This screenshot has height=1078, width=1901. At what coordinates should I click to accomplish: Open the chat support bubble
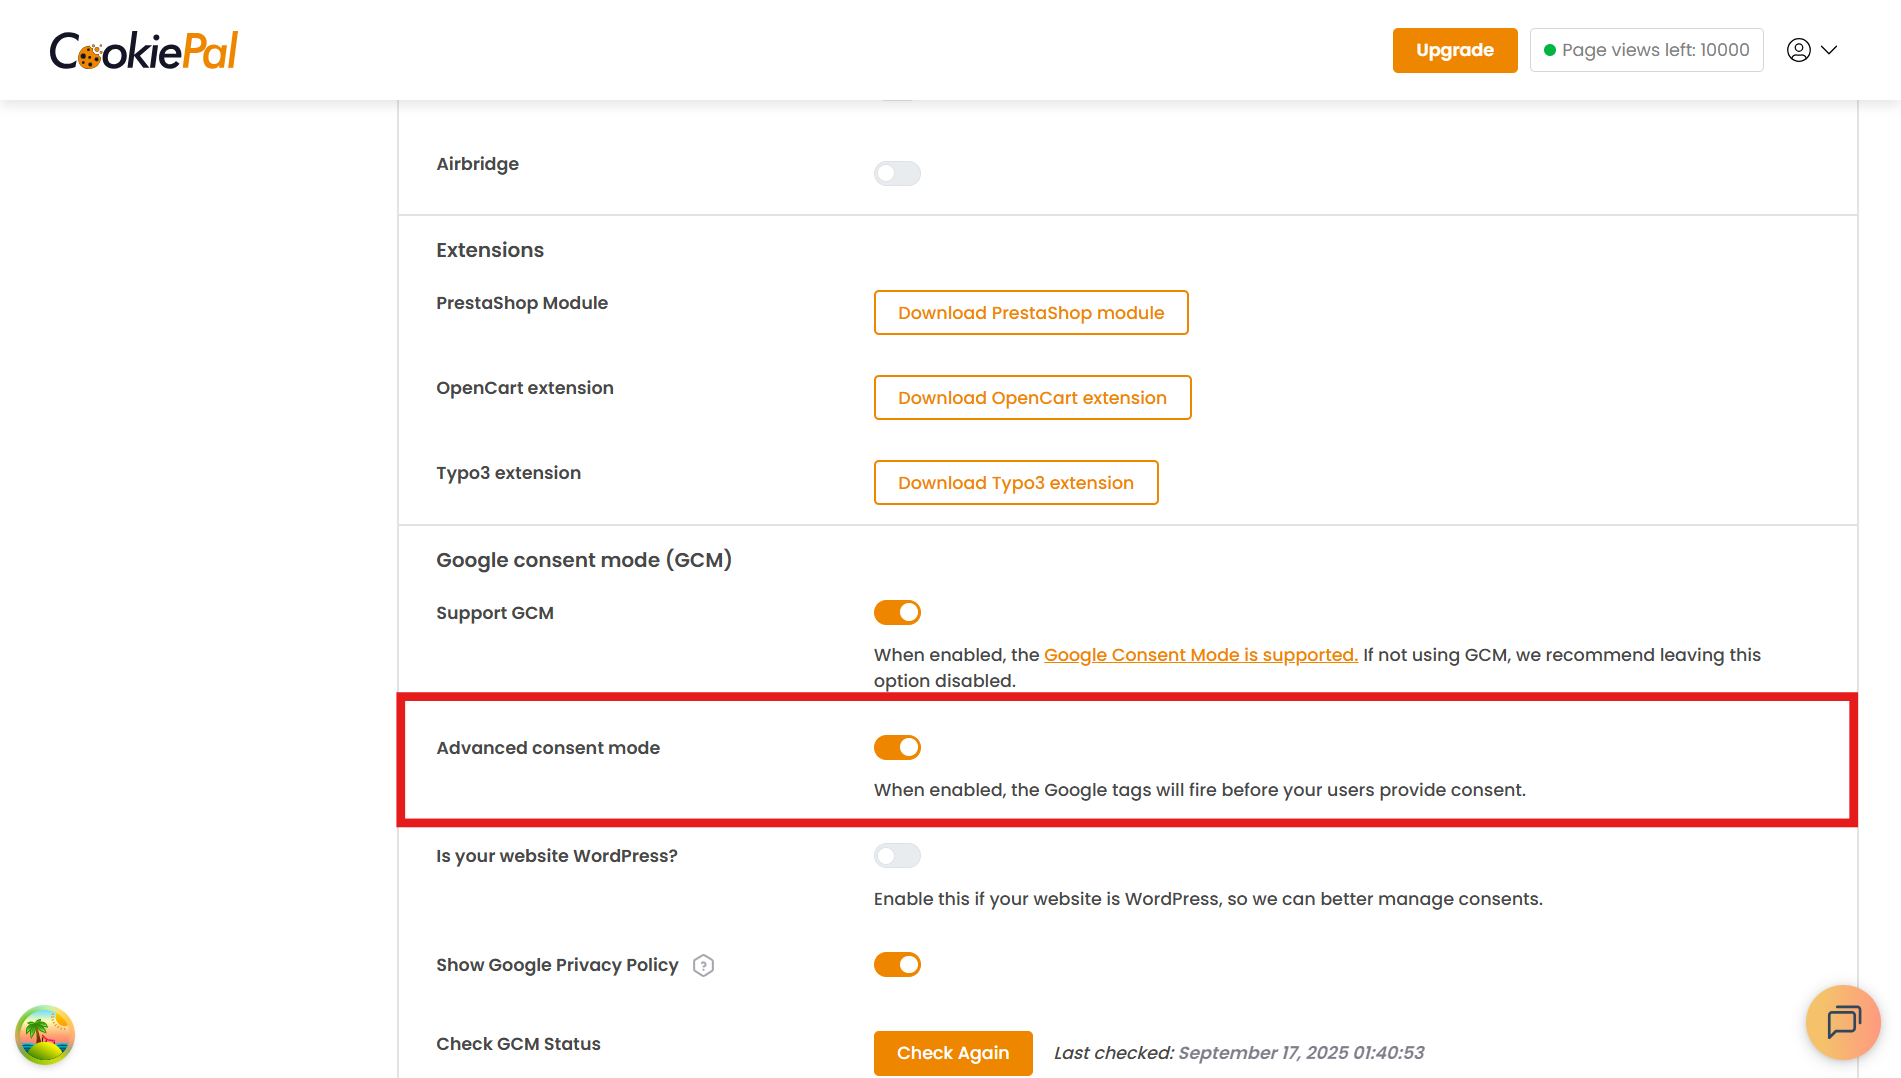click(x=1843, y=1023)
